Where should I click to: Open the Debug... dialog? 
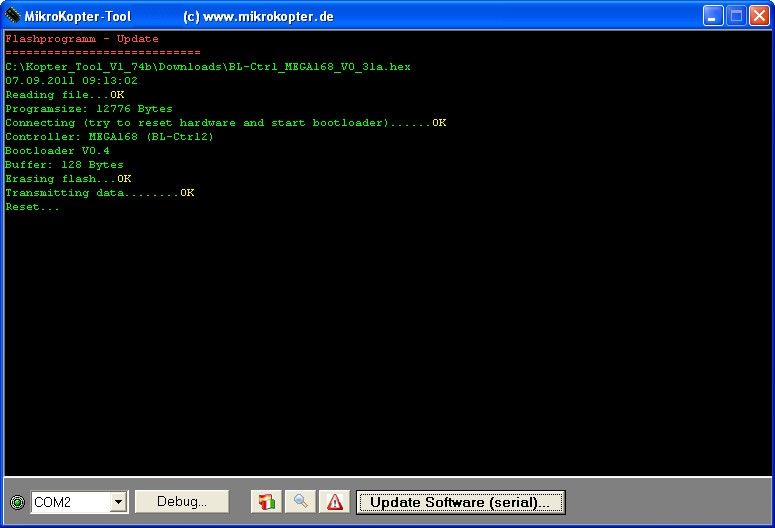pos(182,502)
